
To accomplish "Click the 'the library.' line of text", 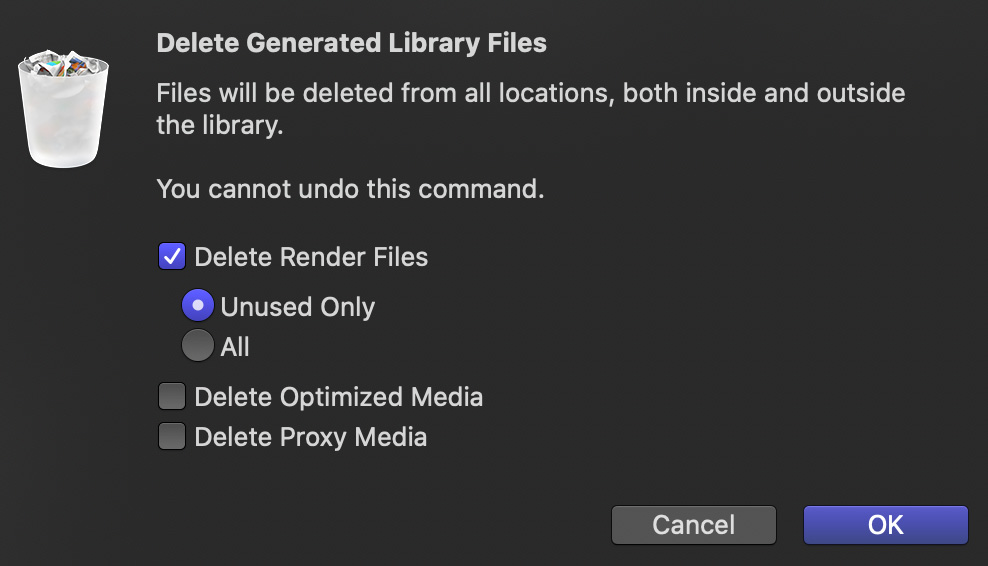I will coord(220,125).
